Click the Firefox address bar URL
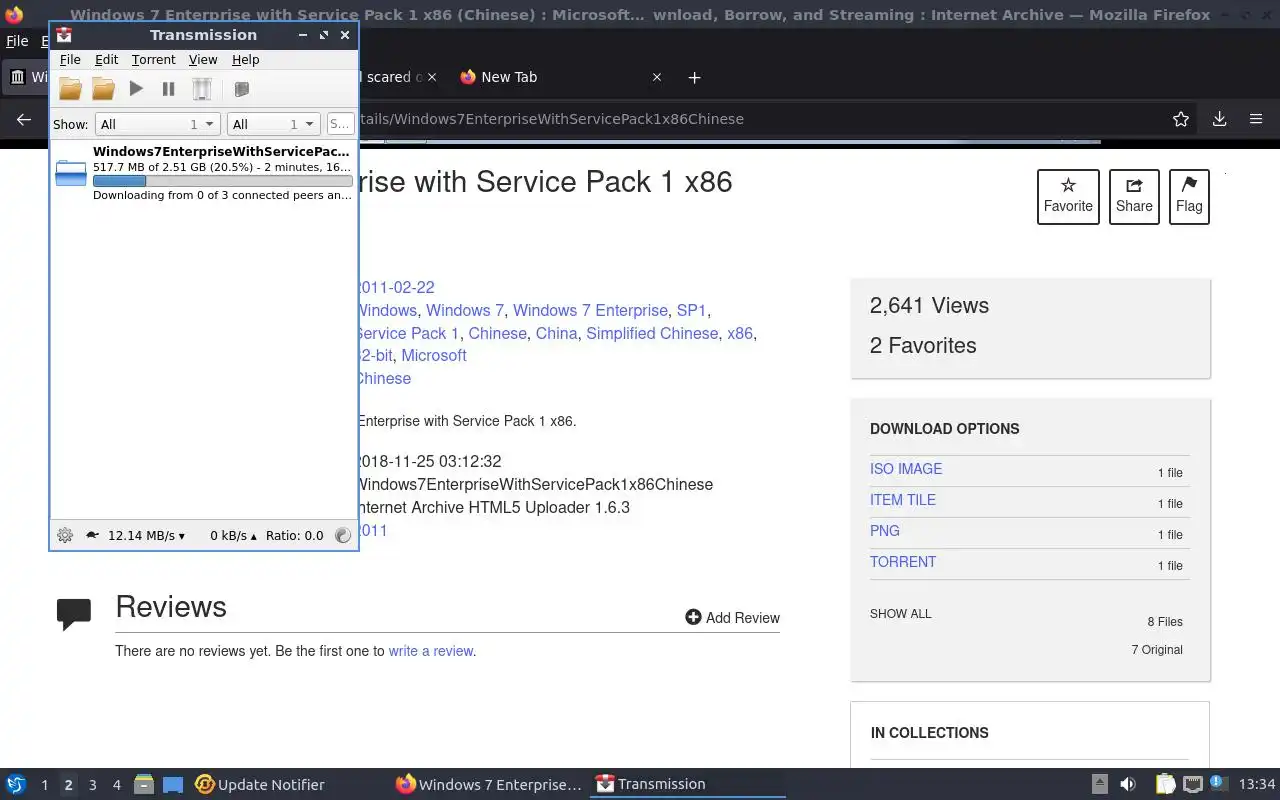The height and width of the screenshot is (800, 1280). click(x=551, y=119)
